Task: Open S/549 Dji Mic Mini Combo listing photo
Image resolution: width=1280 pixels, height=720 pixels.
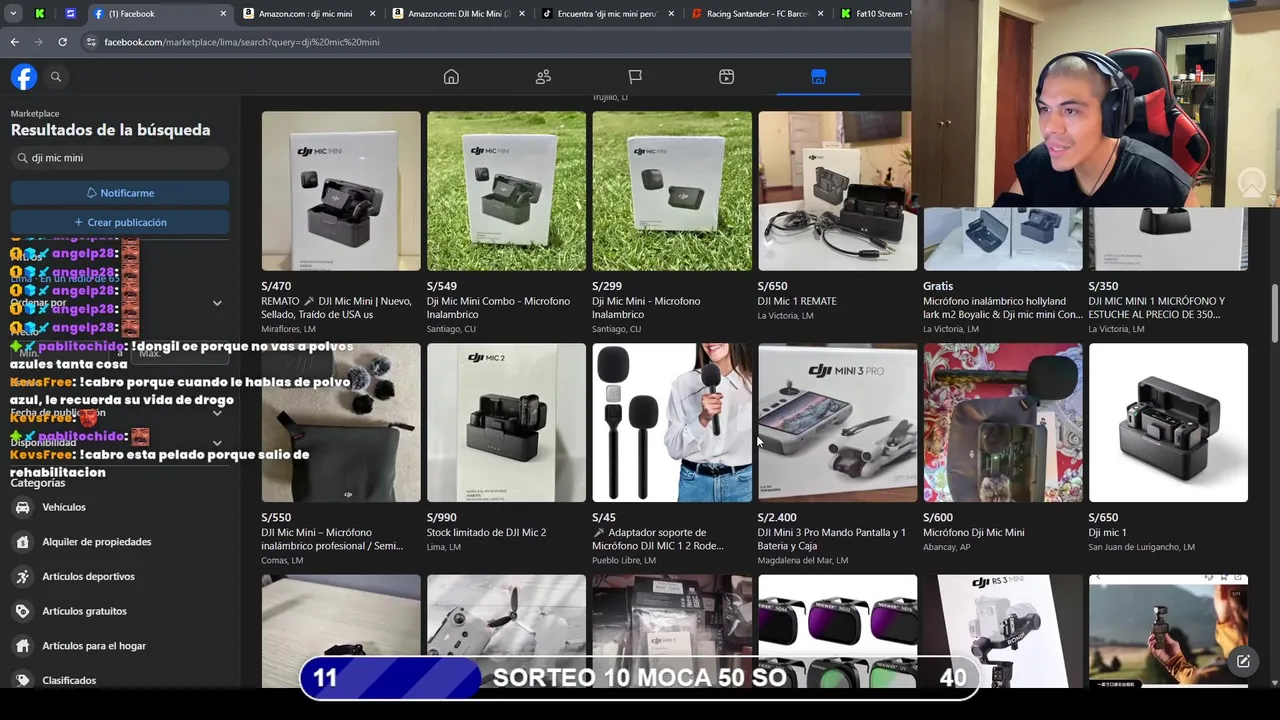Action: (x=506, y=191)
